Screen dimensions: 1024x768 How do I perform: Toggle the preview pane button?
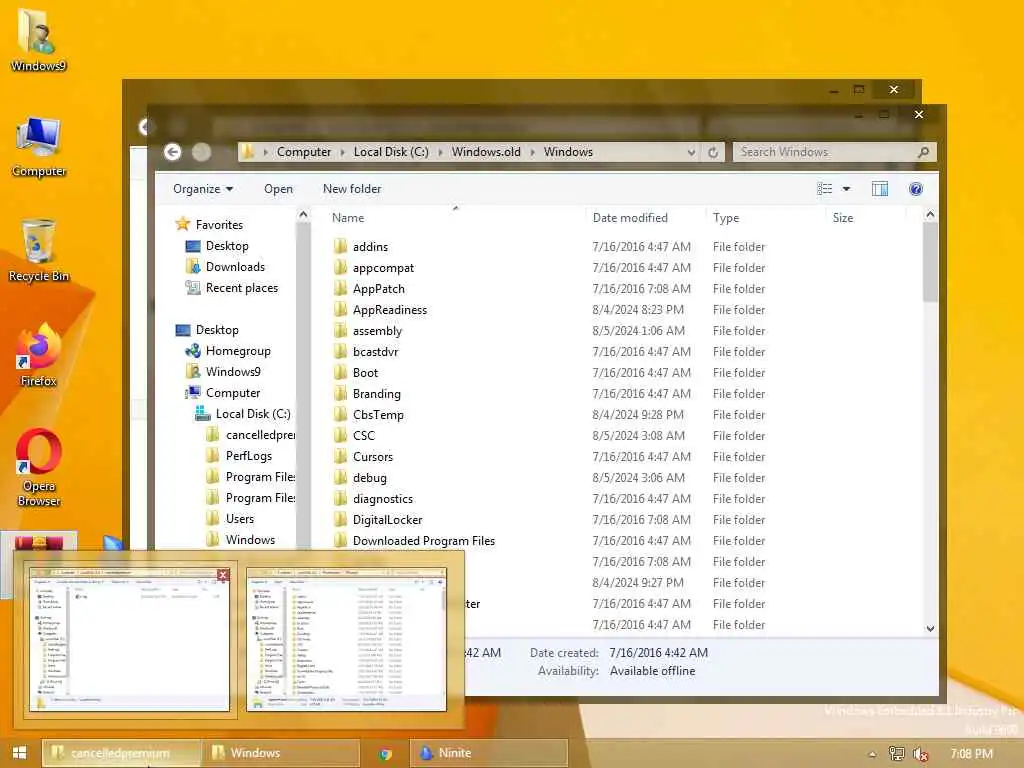tap(880, 189)
